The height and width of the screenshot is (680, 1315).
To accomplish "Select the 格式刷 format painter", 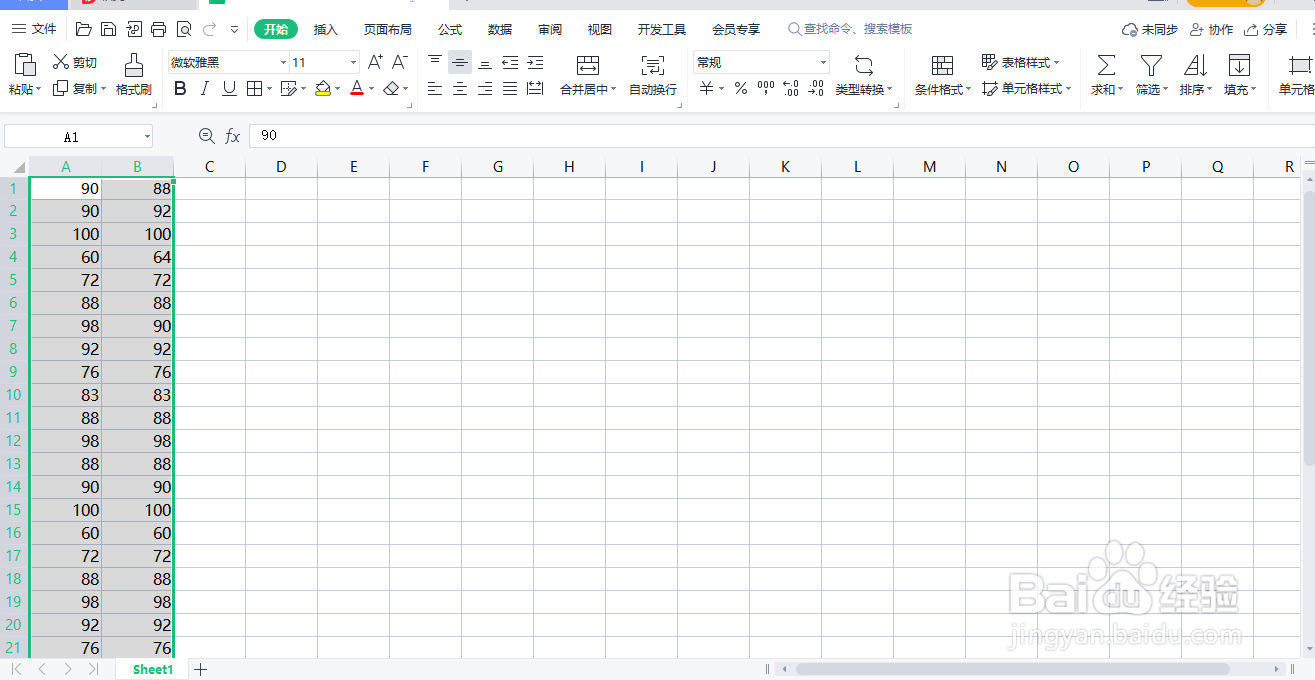I will (133, 75).
